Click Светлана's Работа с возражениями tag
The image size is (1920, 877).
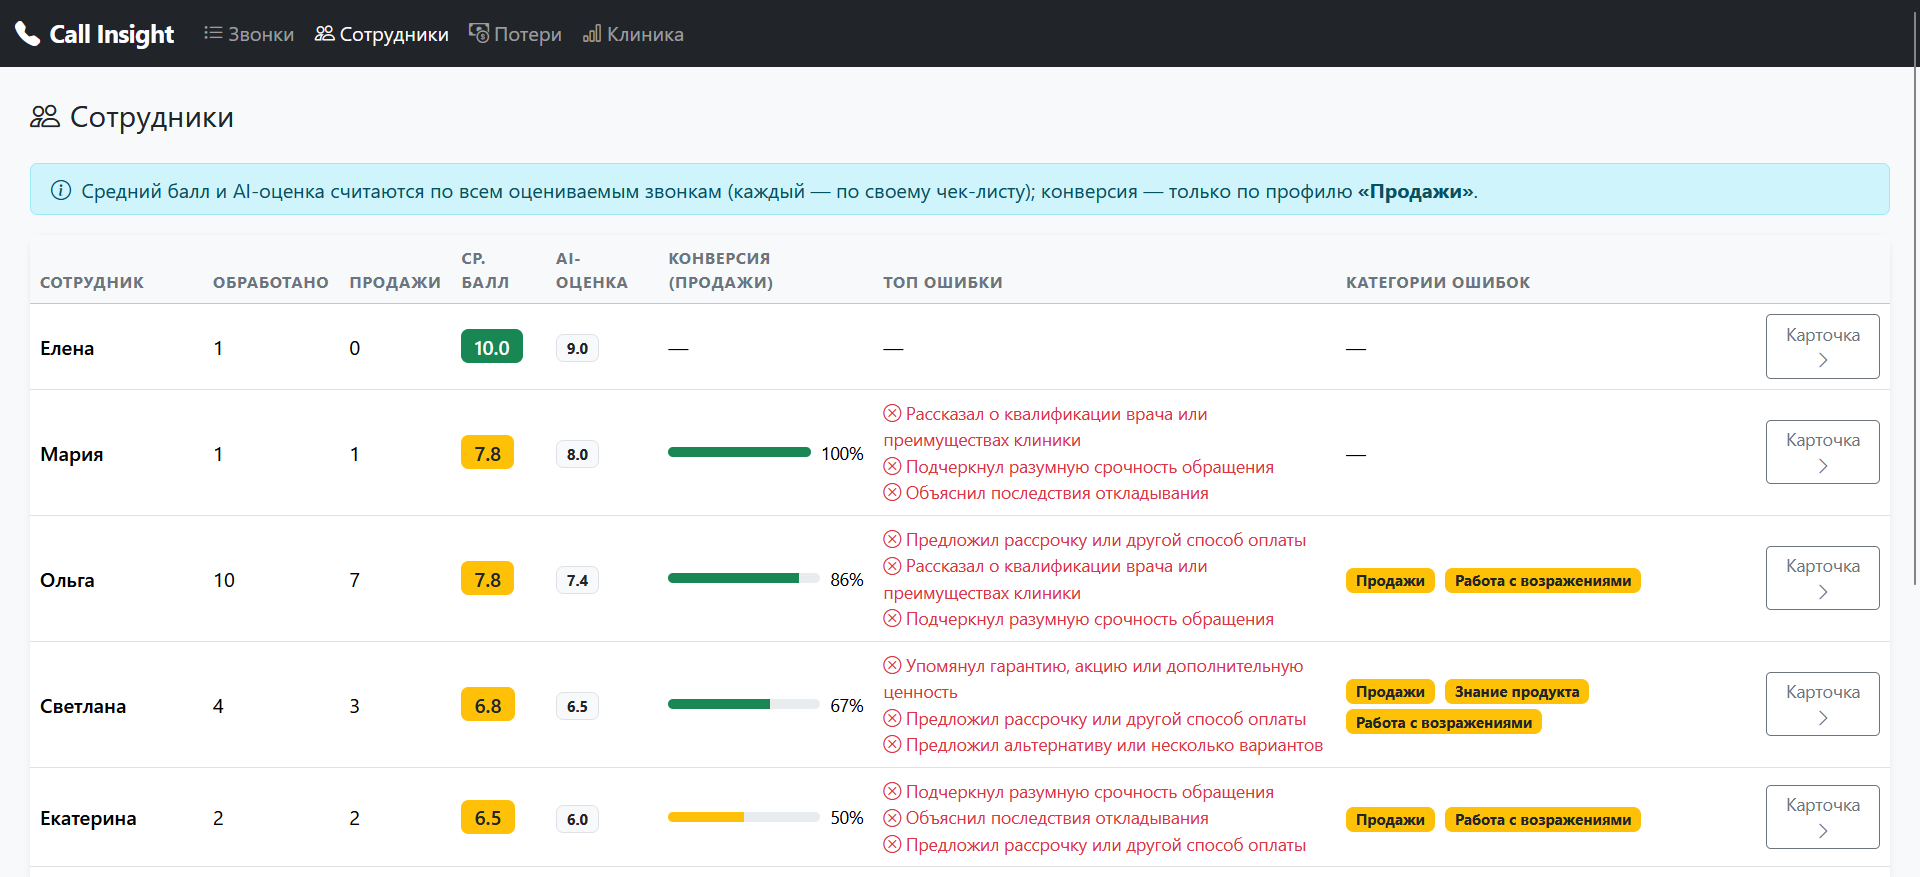1444,722
